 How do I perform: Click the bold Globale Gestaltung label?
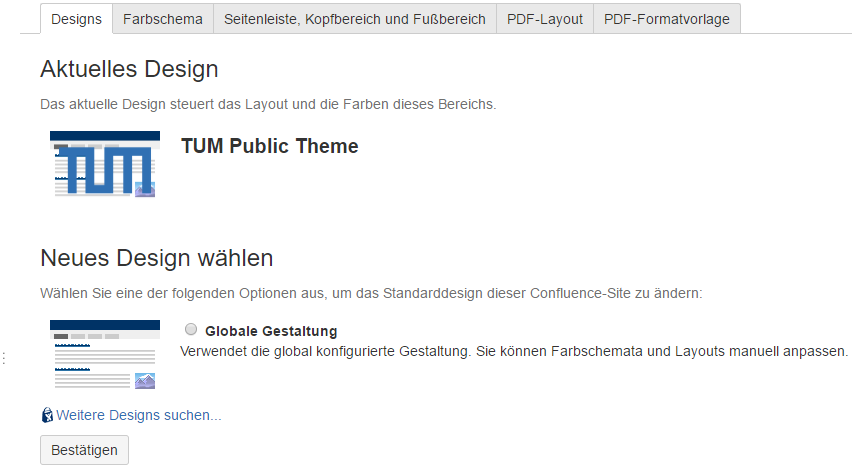point(271,331)
